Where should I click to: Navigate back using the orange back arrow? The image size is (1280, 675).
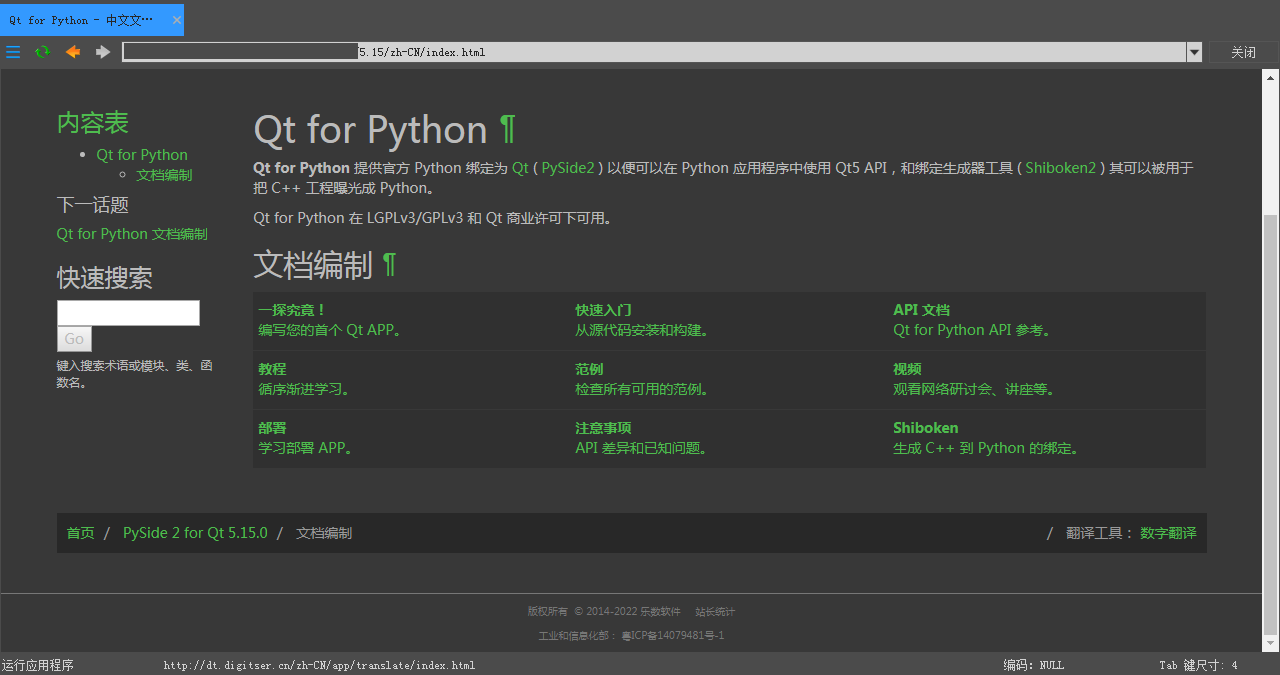[x=72, y=52]
